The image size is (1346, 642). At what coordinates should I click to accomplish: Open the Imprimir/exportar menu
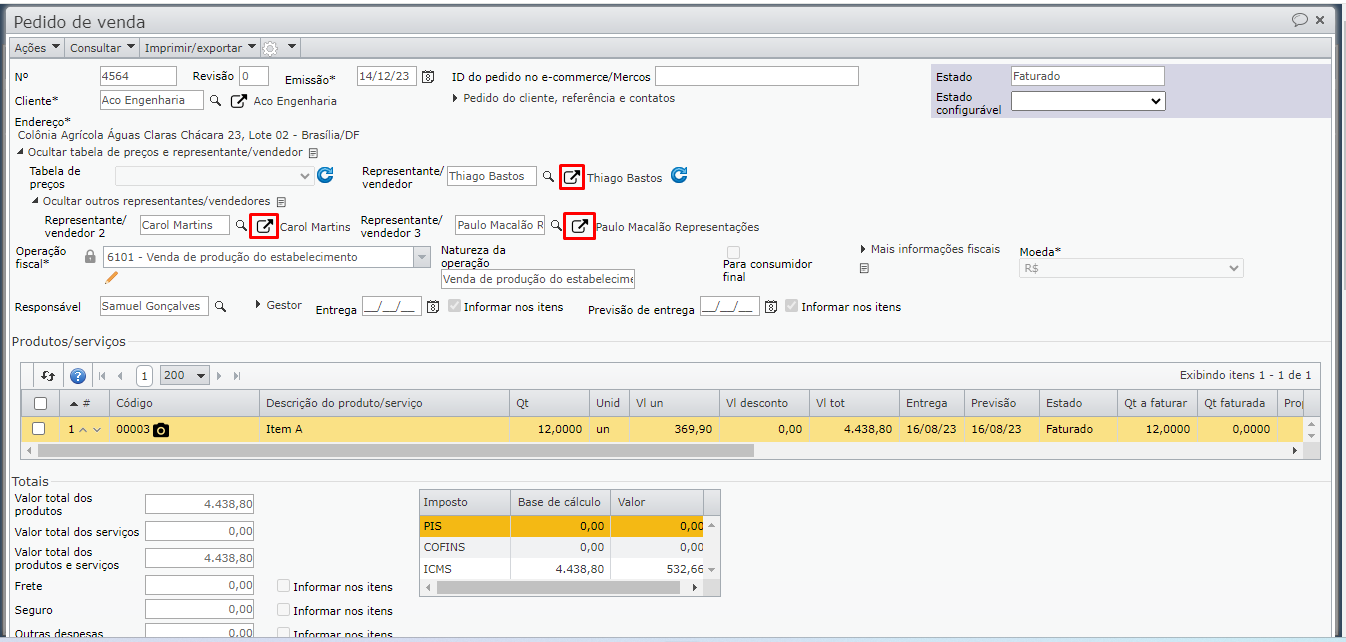click(x=200, y=47)
